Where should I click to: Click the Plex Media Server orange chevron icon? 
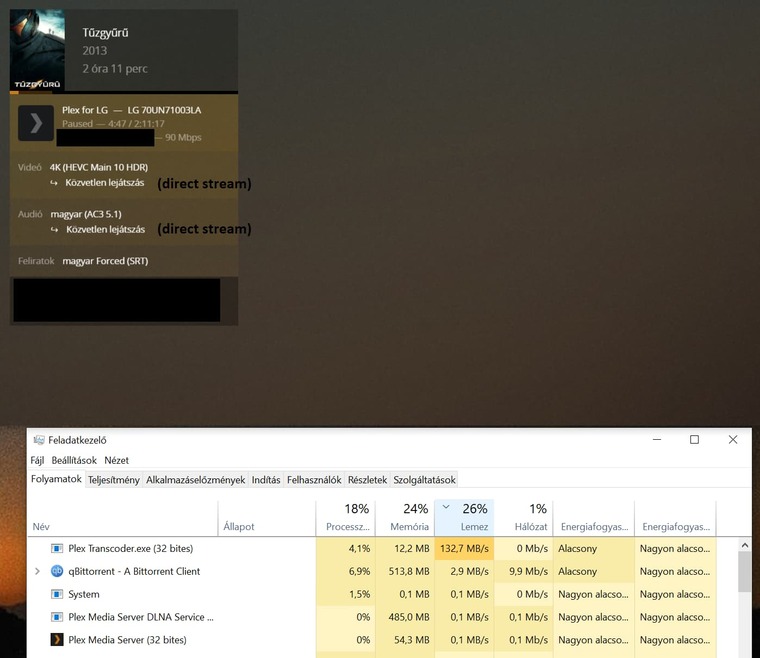(57, 640)
